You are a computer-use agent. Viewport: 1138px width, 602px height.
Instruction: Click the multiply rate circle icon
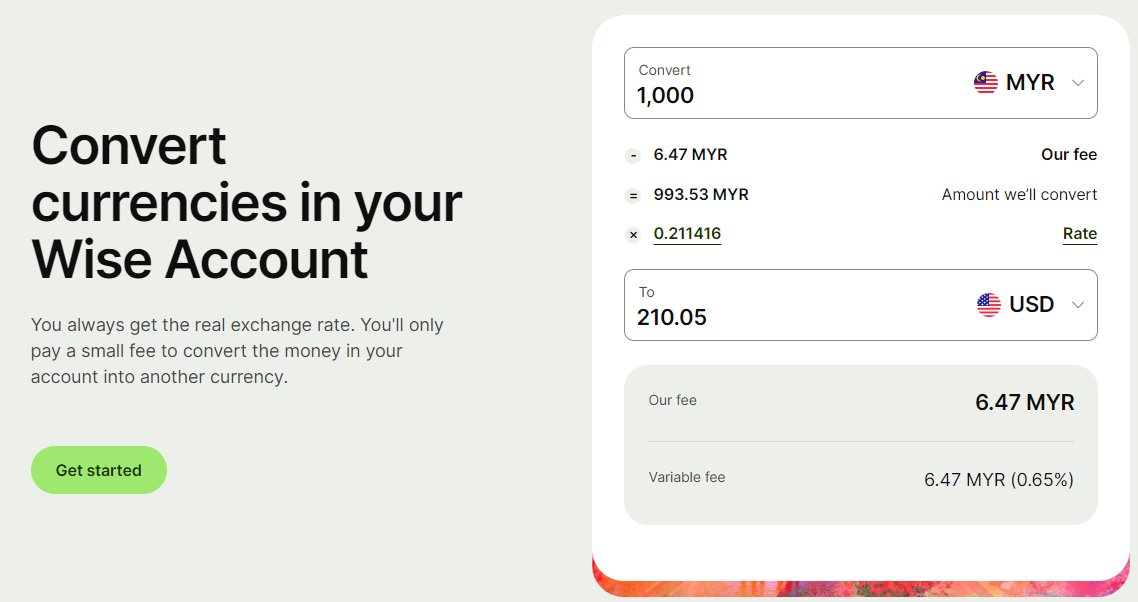[633, 235]
